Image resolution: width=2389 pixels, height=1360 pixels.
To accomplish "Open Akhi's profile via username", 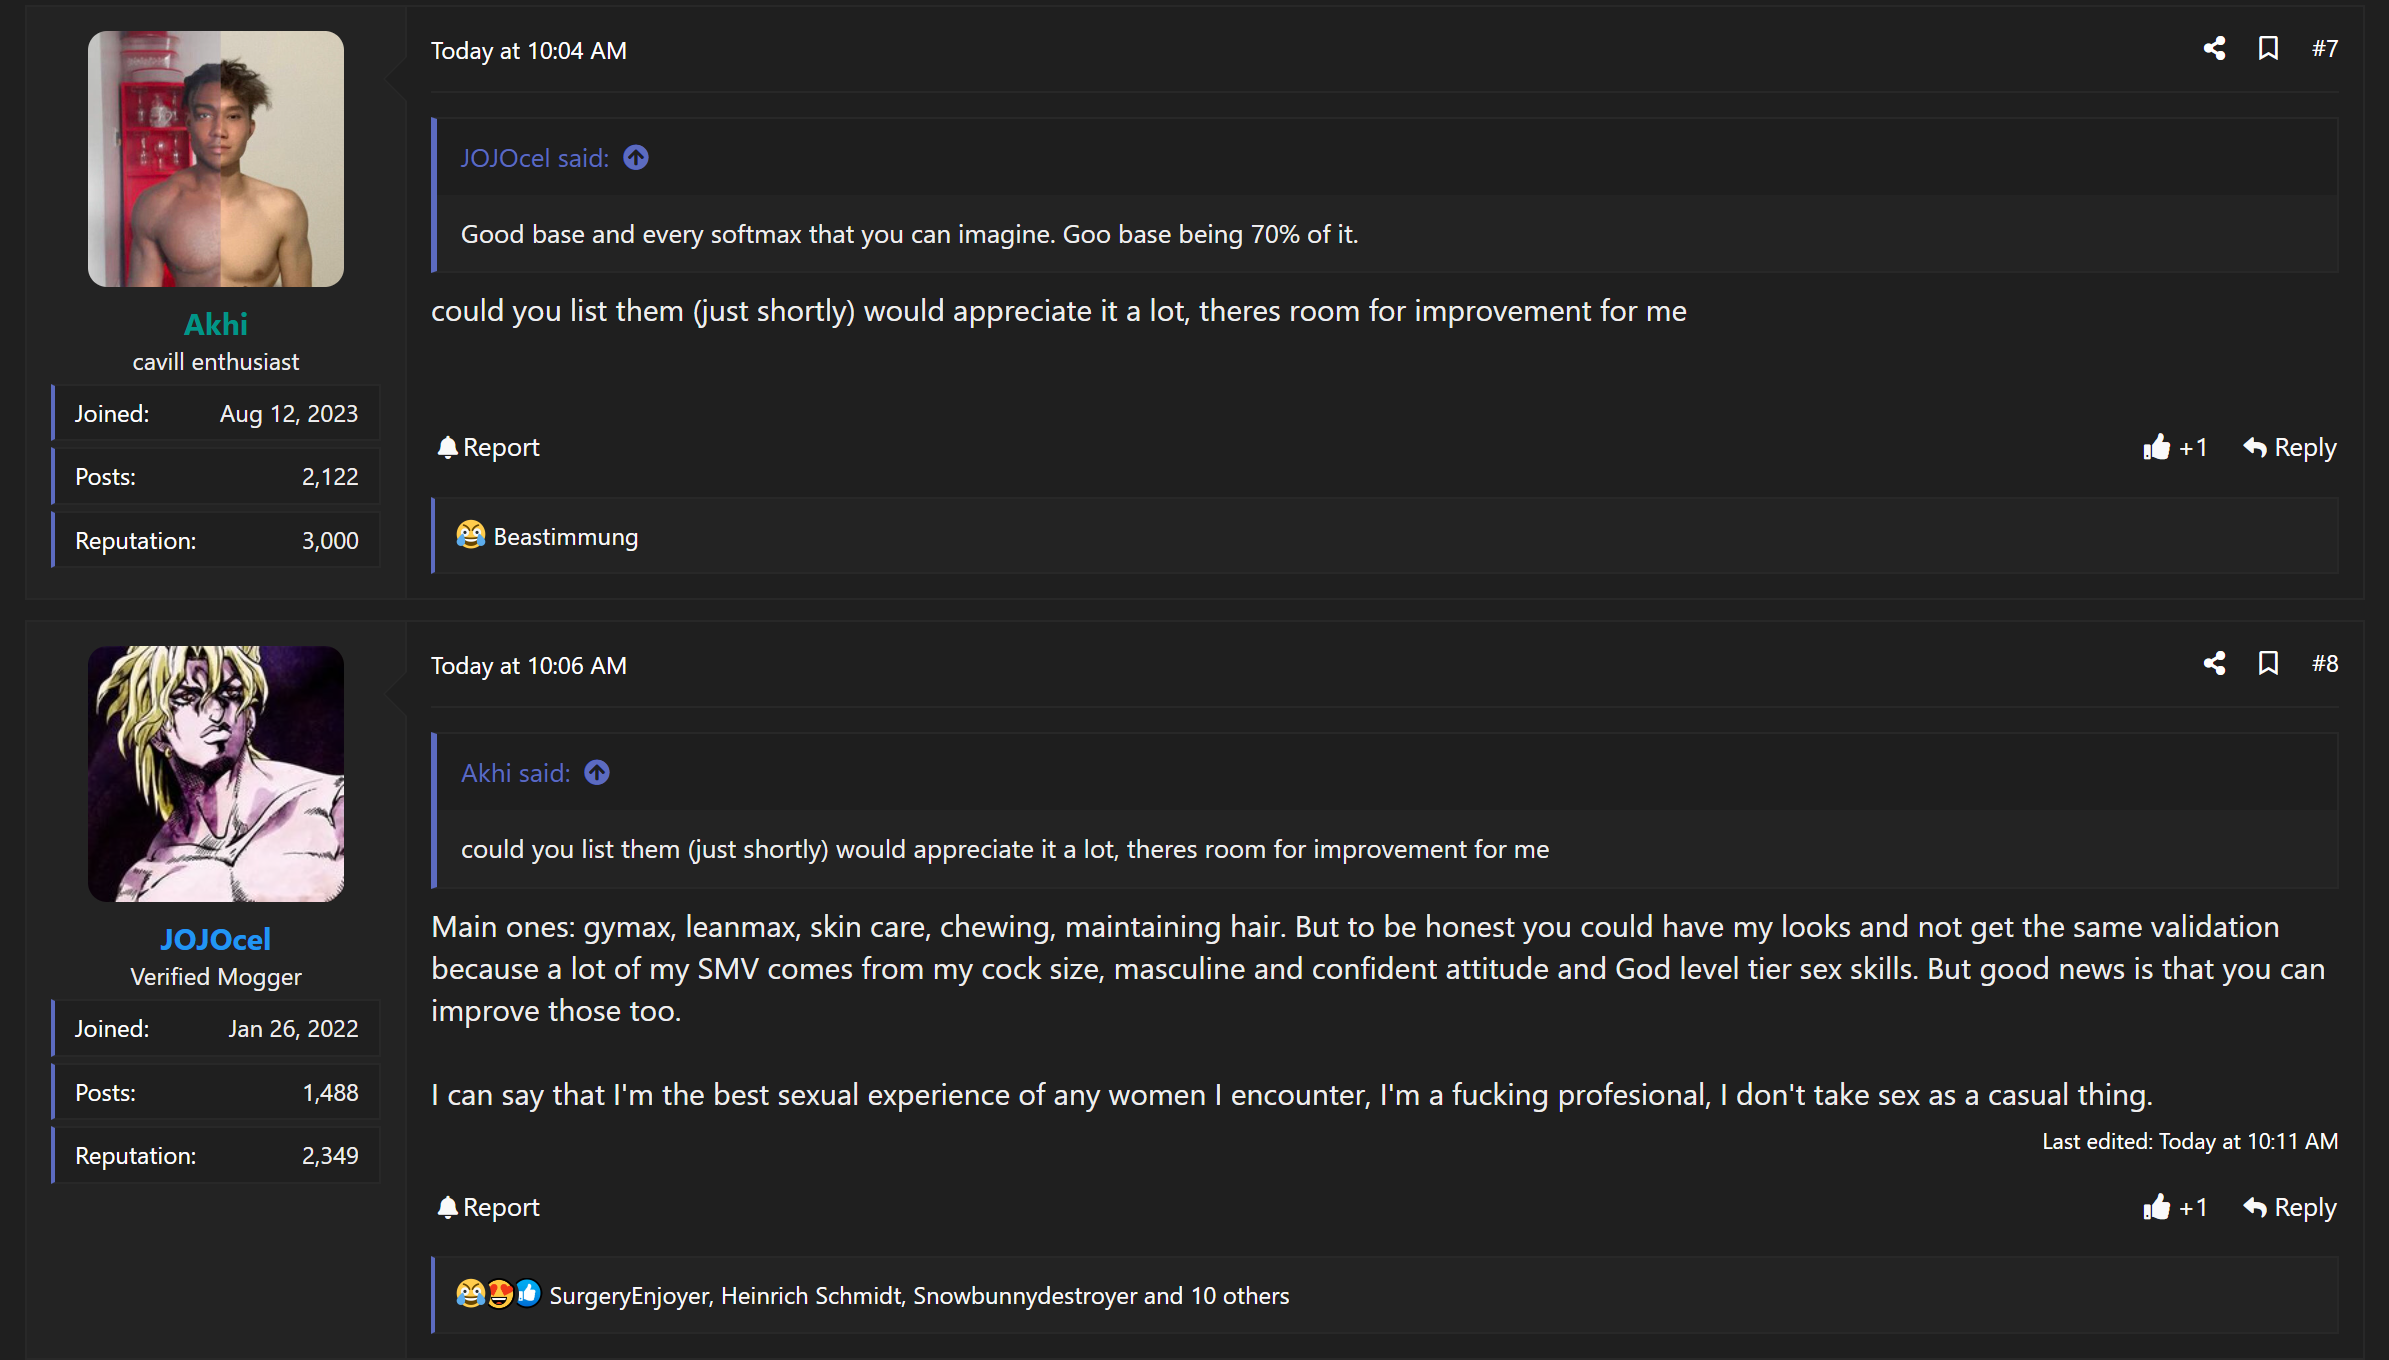I will (x=216, y=324).
